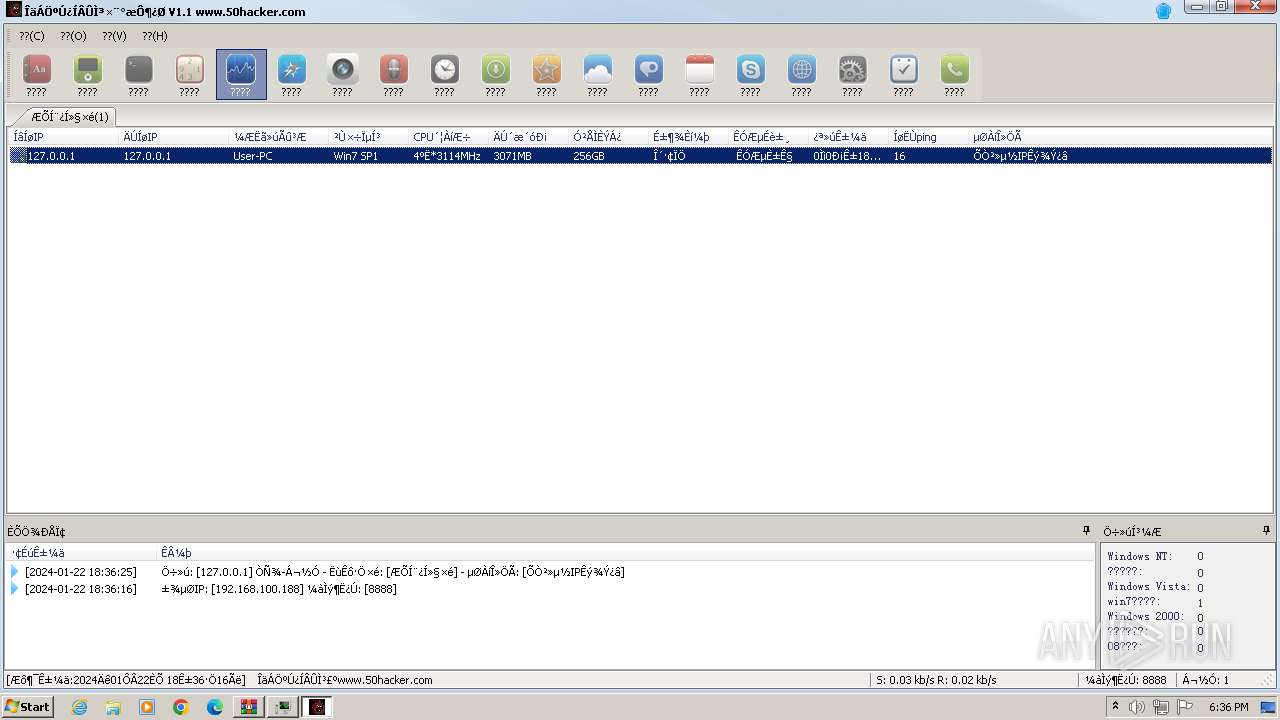Click the green phone handset toolbar icon
The height and width of the screenshot is (720, 1280).
click(x=954, y=74)
